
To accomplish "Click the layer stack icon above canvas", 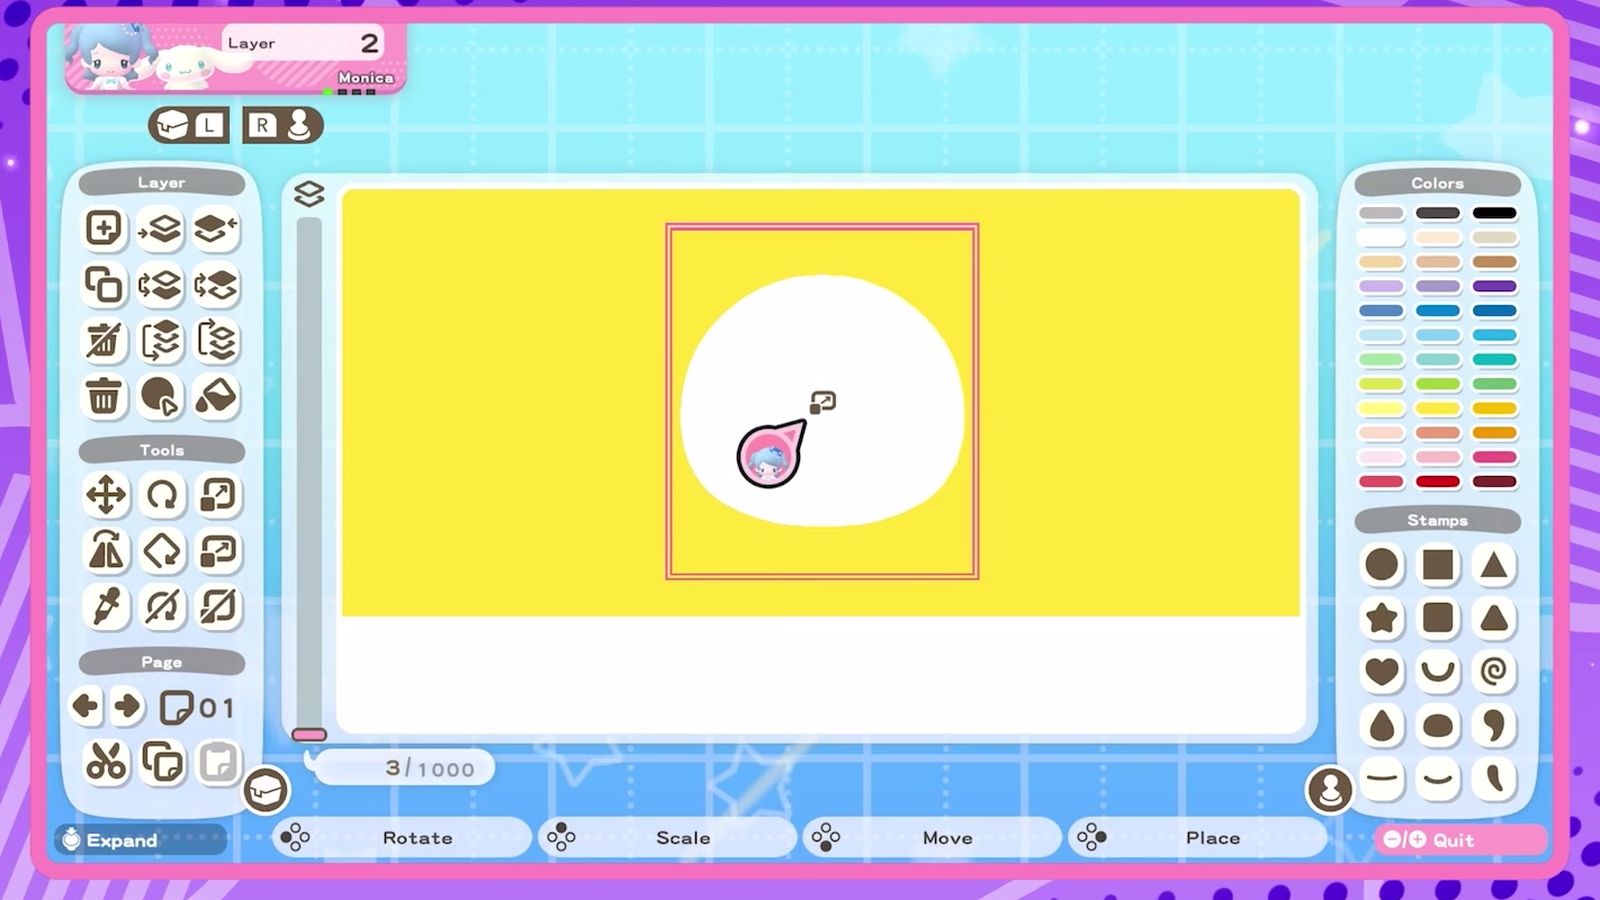I will [309, 194].
